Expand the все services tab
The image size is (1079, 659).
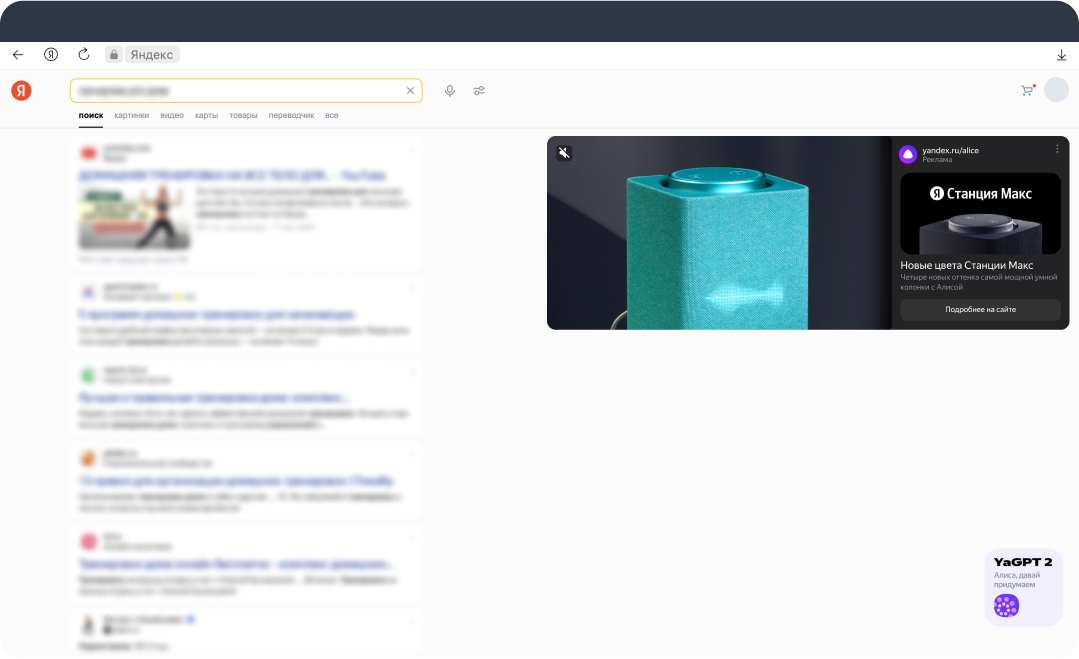tap(332, 116)
